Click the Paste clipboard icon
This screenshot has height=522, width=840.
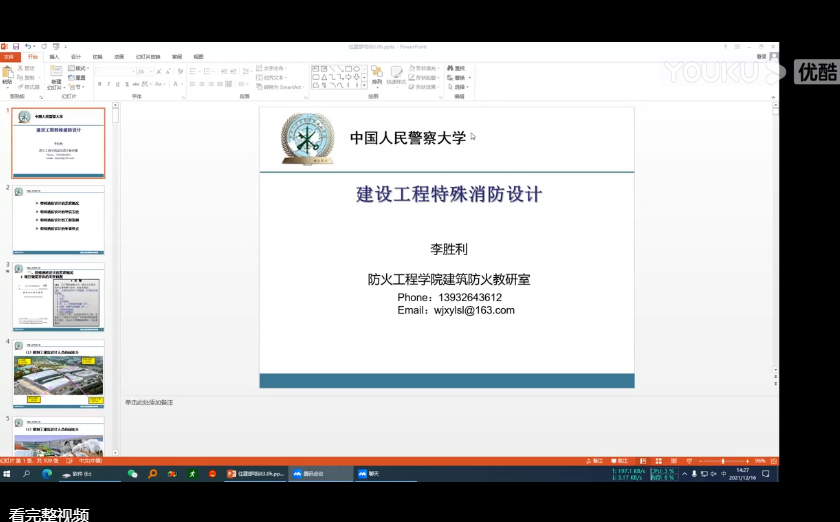8,73
